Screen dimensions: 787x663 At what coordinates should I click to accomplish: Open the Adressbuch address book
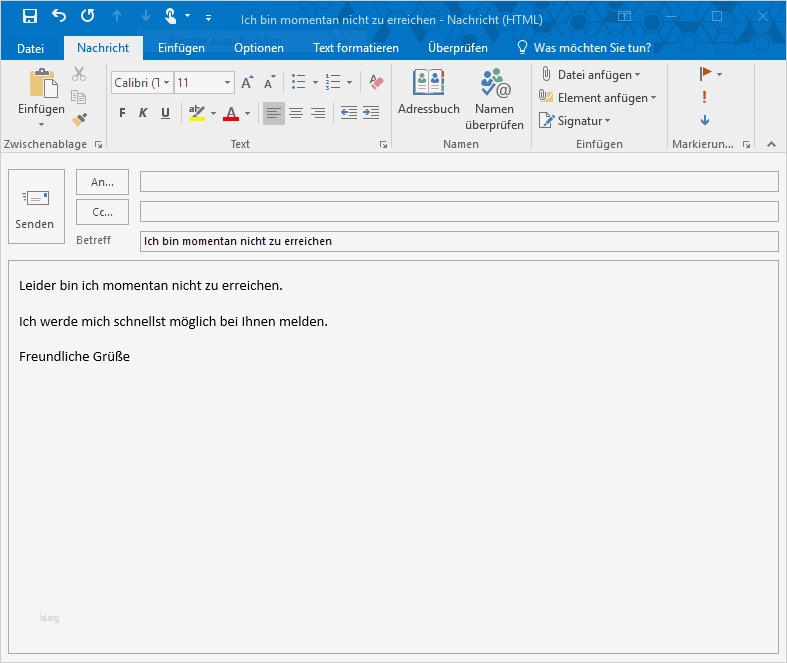tap(428, 92)
